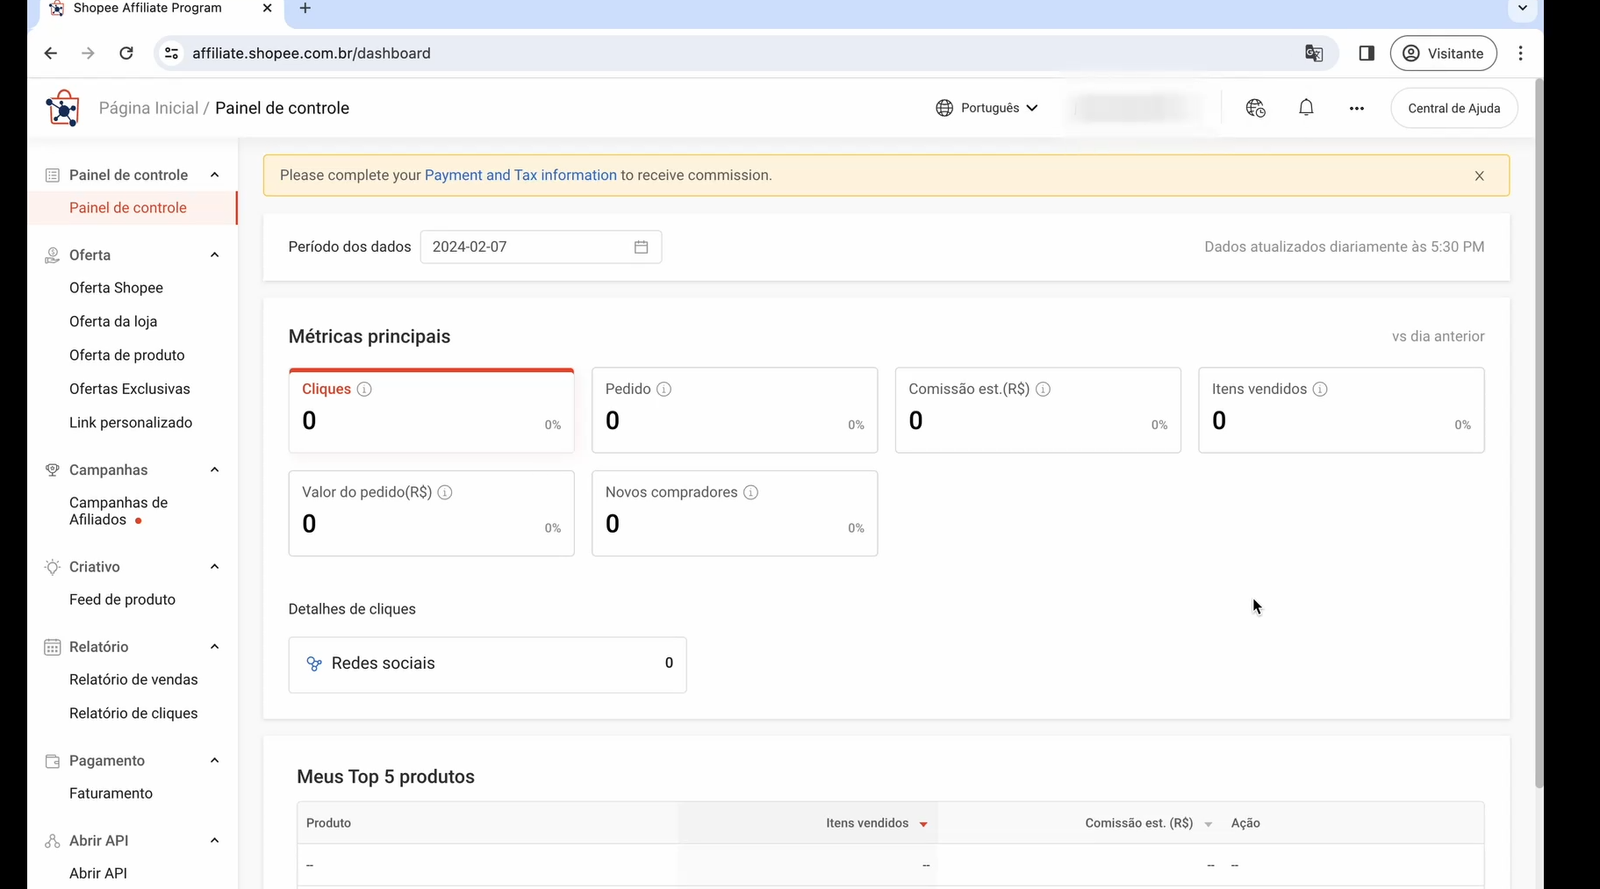1600x889 pixels.
Task: Open the tab search chevron
Action: point(1523,8)
